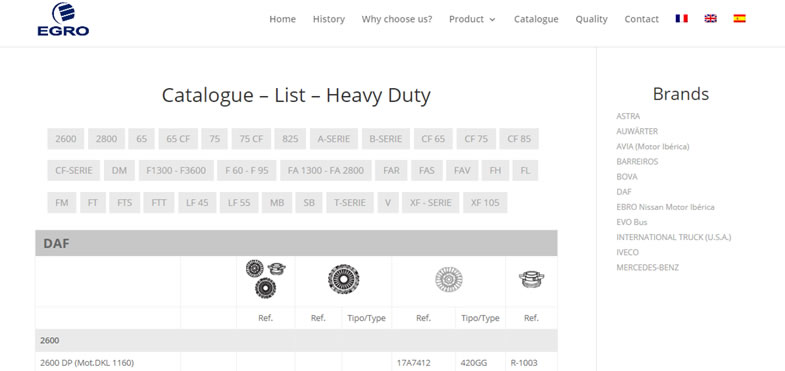Go to Why choose us? page

[397, 19]
